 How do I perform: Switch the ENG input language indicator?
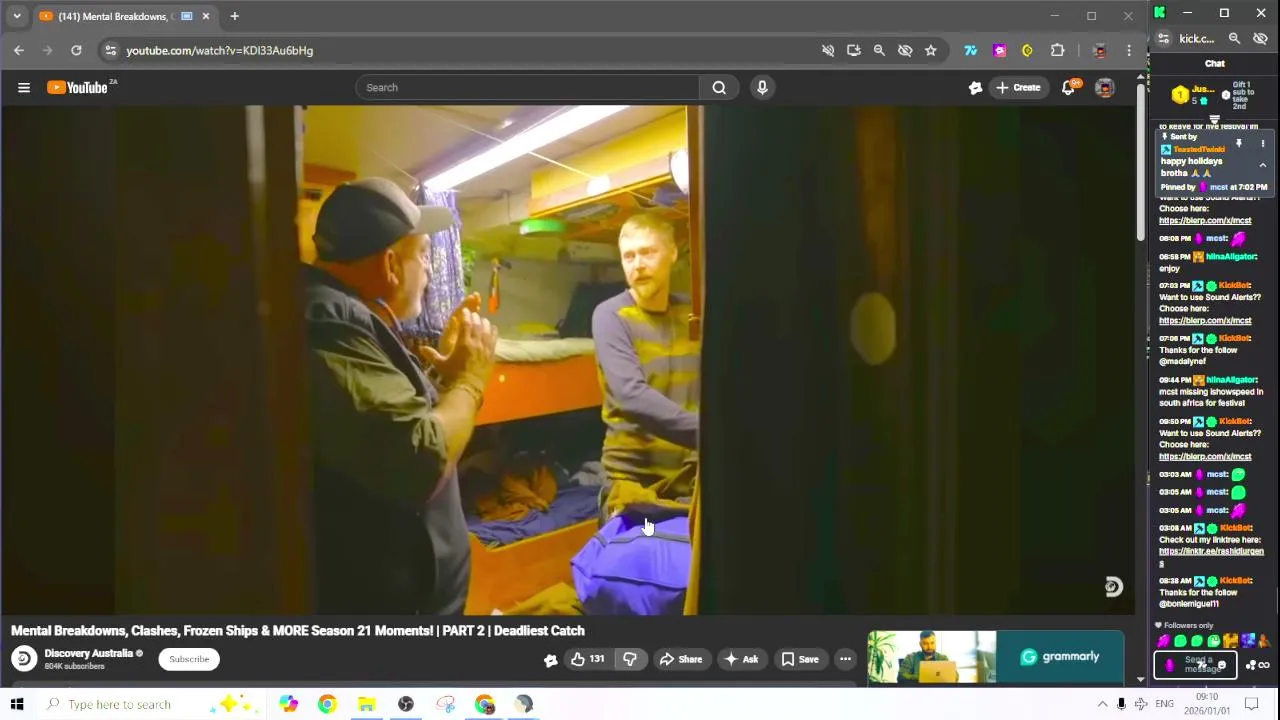1164,704
